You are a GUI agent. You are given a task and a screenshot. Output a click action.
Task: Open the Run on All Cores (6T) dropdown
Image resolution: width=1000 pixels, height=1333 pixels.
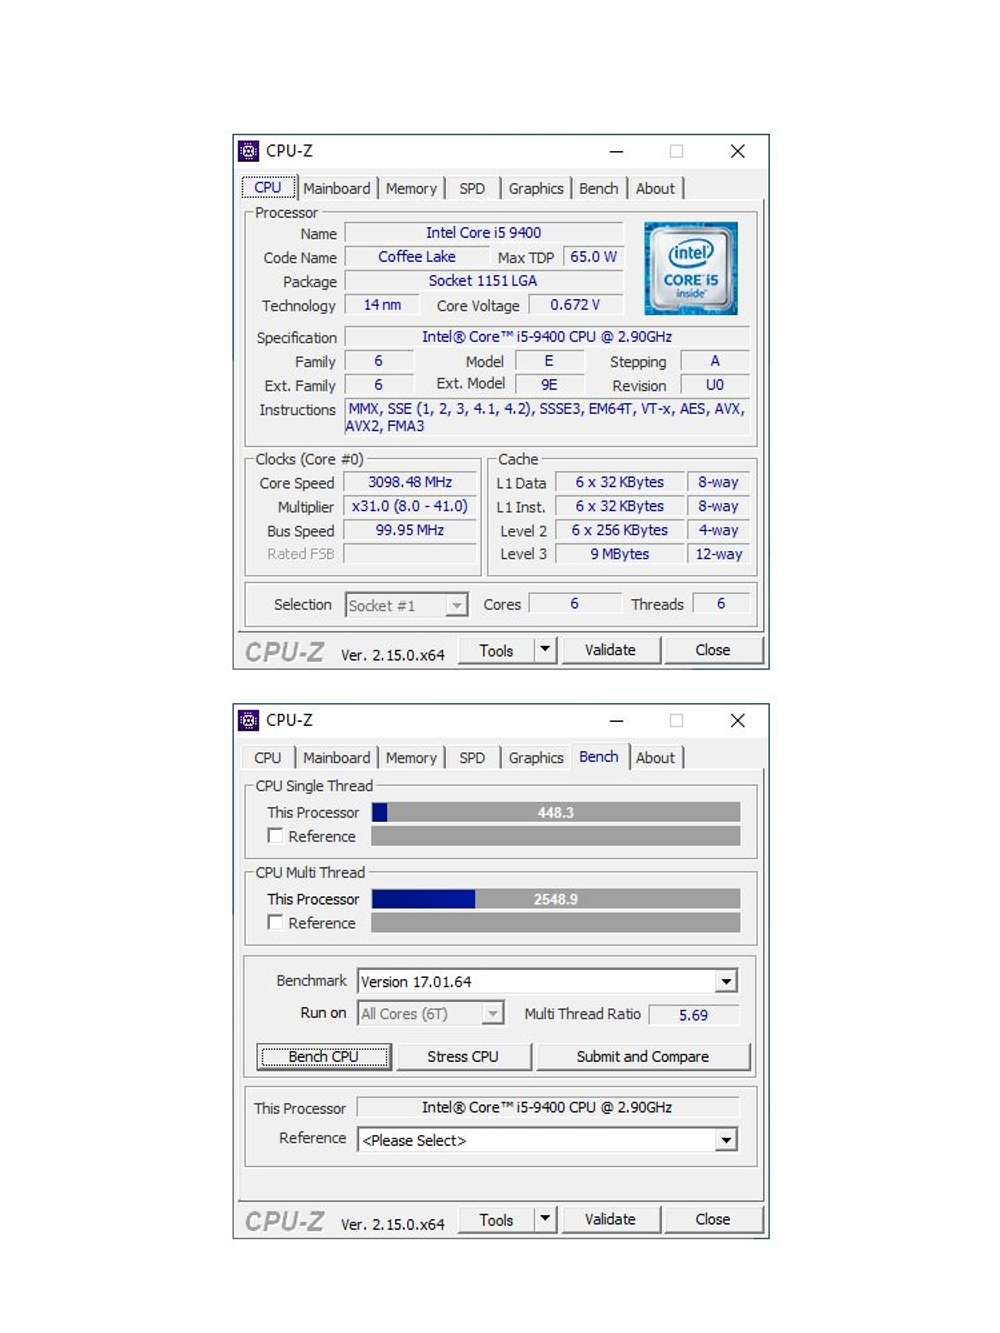(492, 1014)
